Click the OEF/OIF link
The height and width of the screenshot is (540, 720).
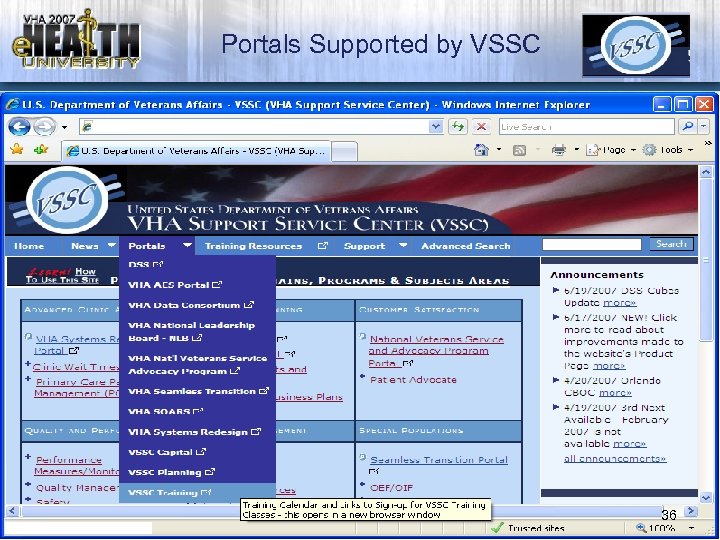coord(392,488)
